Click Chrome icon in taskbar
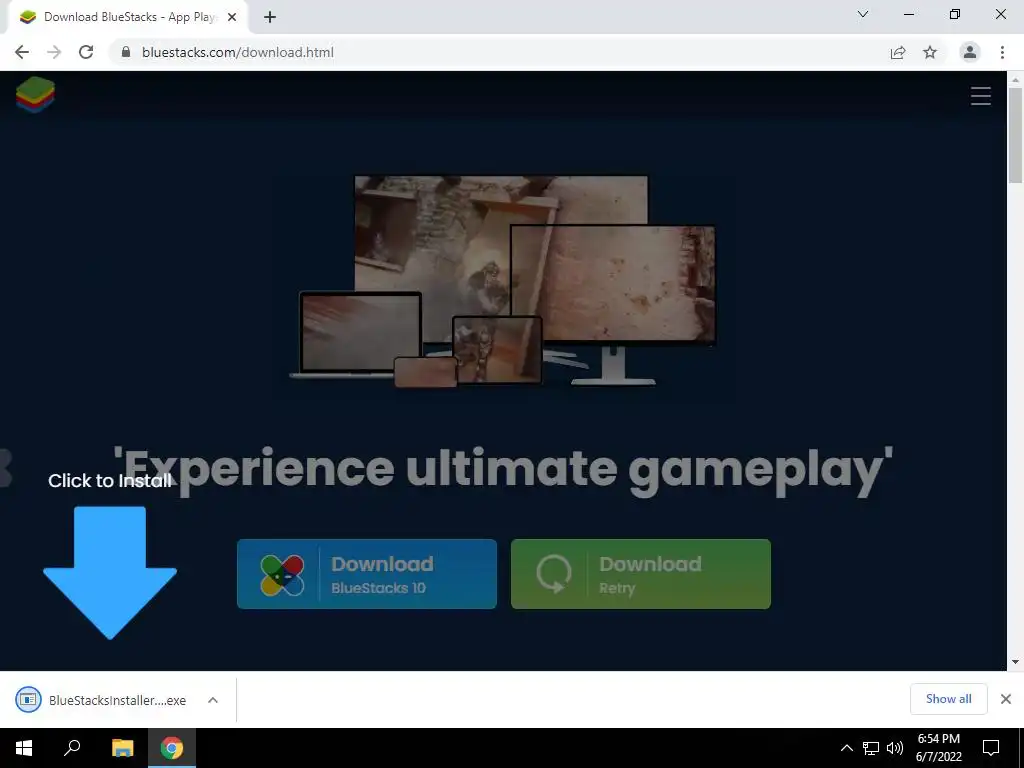Image resolution: width=1024 pixels, height=768 pixels. pyautogui.click(x=172, y=748)
